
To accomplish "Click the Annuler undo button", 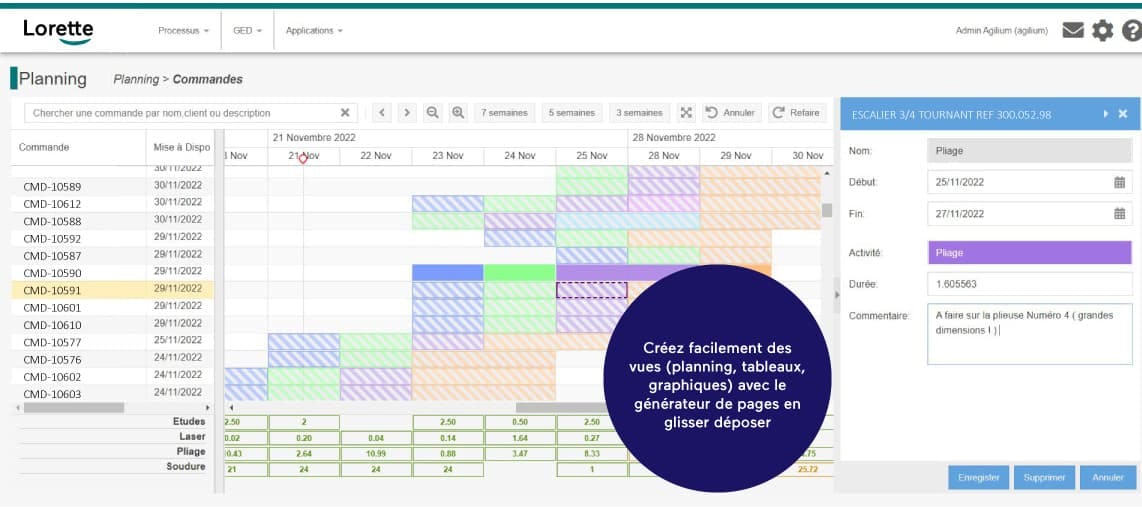I will coord(731,113).
